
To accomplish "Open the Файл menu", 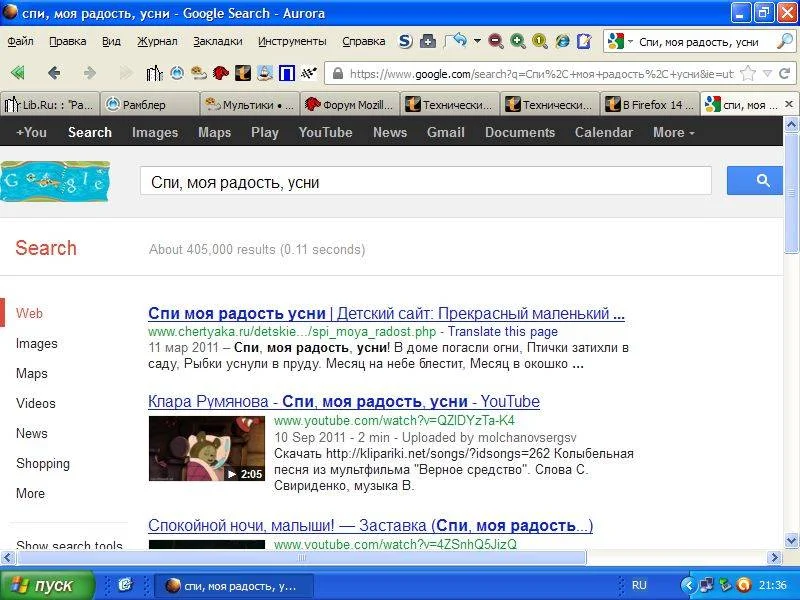I will tap(20, 41).
